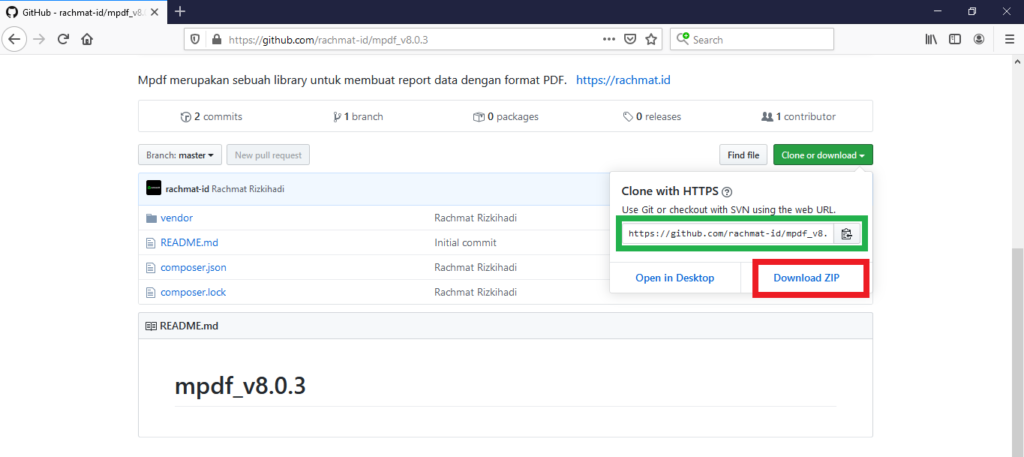Select the GitHub mpdf_v8 browser tab
This screenshot has height=457, width=1024.
82,12
